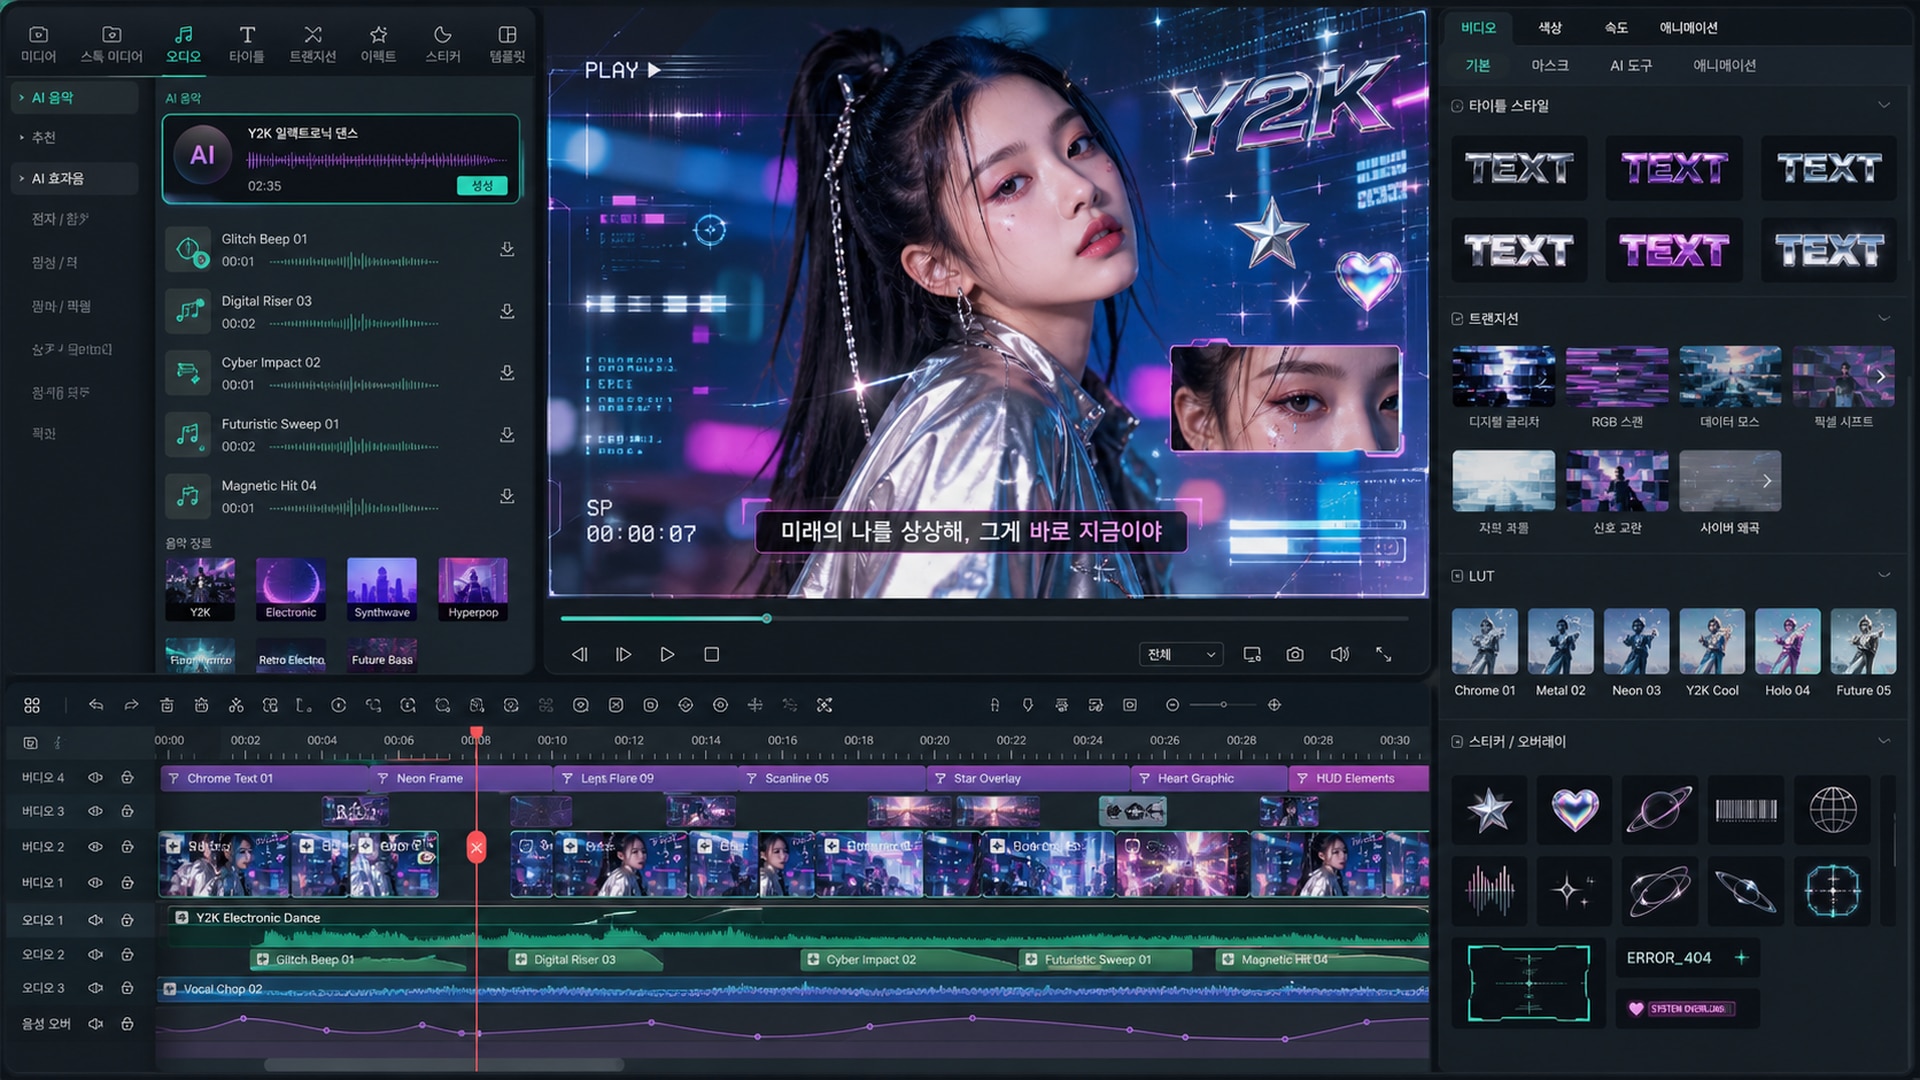
Task: Click the scissors split icon
Action: pos(236,705)
